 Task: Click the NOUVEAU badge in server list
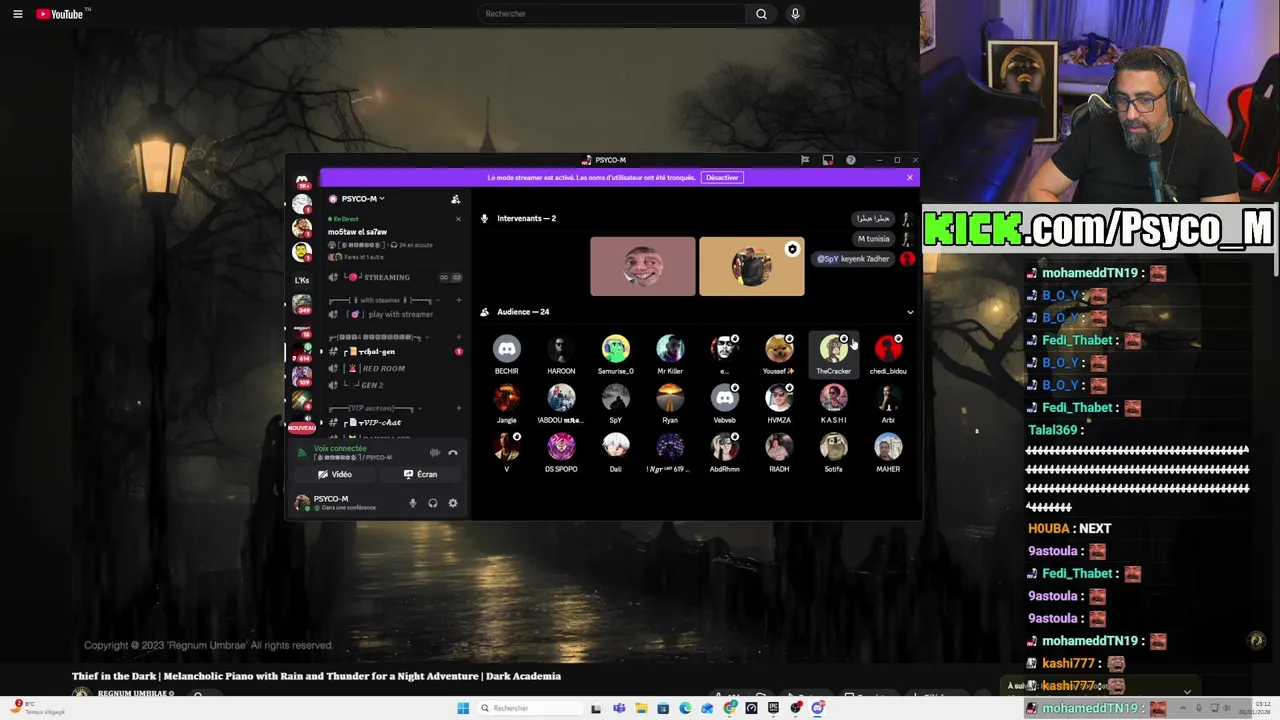point(302,428)
